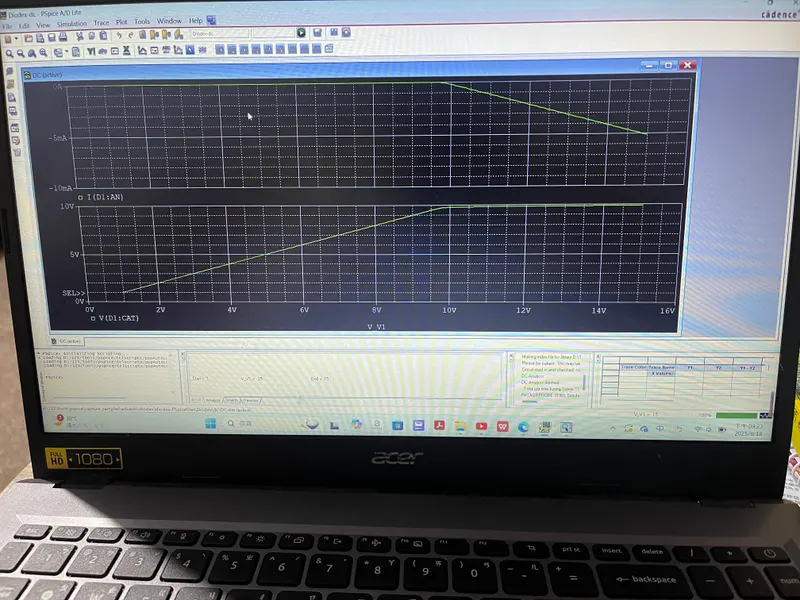Click the Zoom Out magnifier icon
The width and height of the screenshot is (800, 600).
click(x=20, y=53)
